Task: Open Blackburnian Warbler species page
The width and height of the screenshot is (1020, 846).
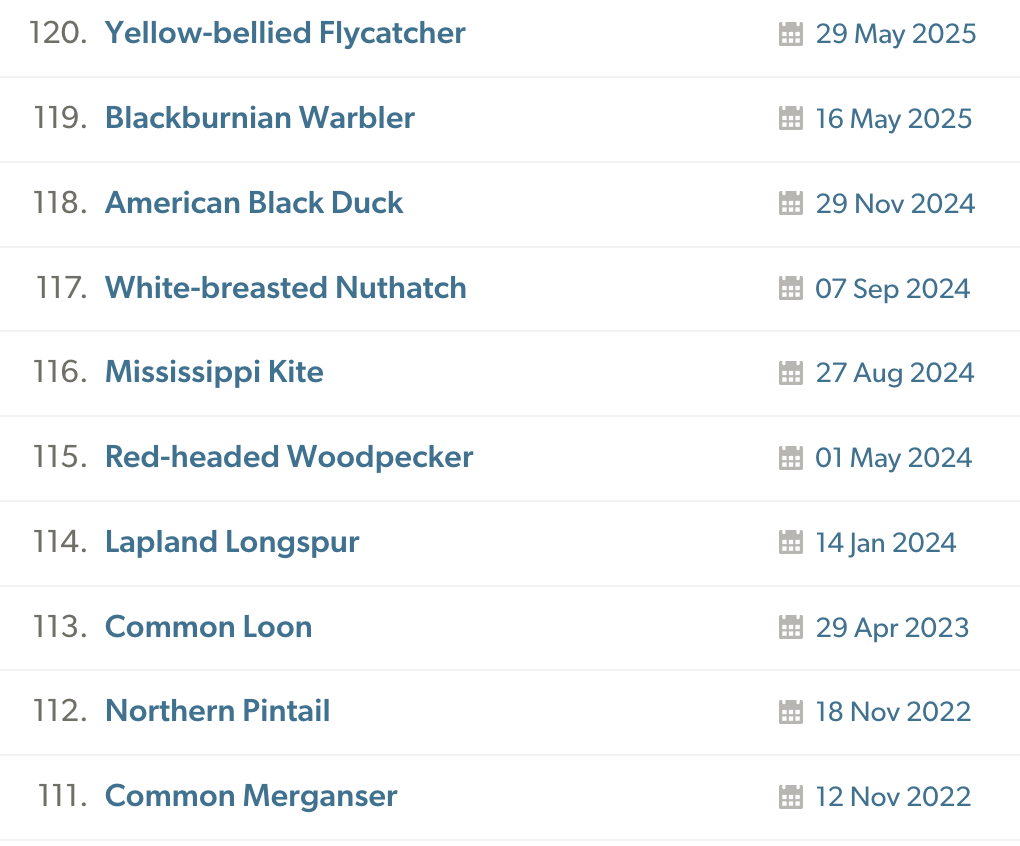Action: (260, 118)
